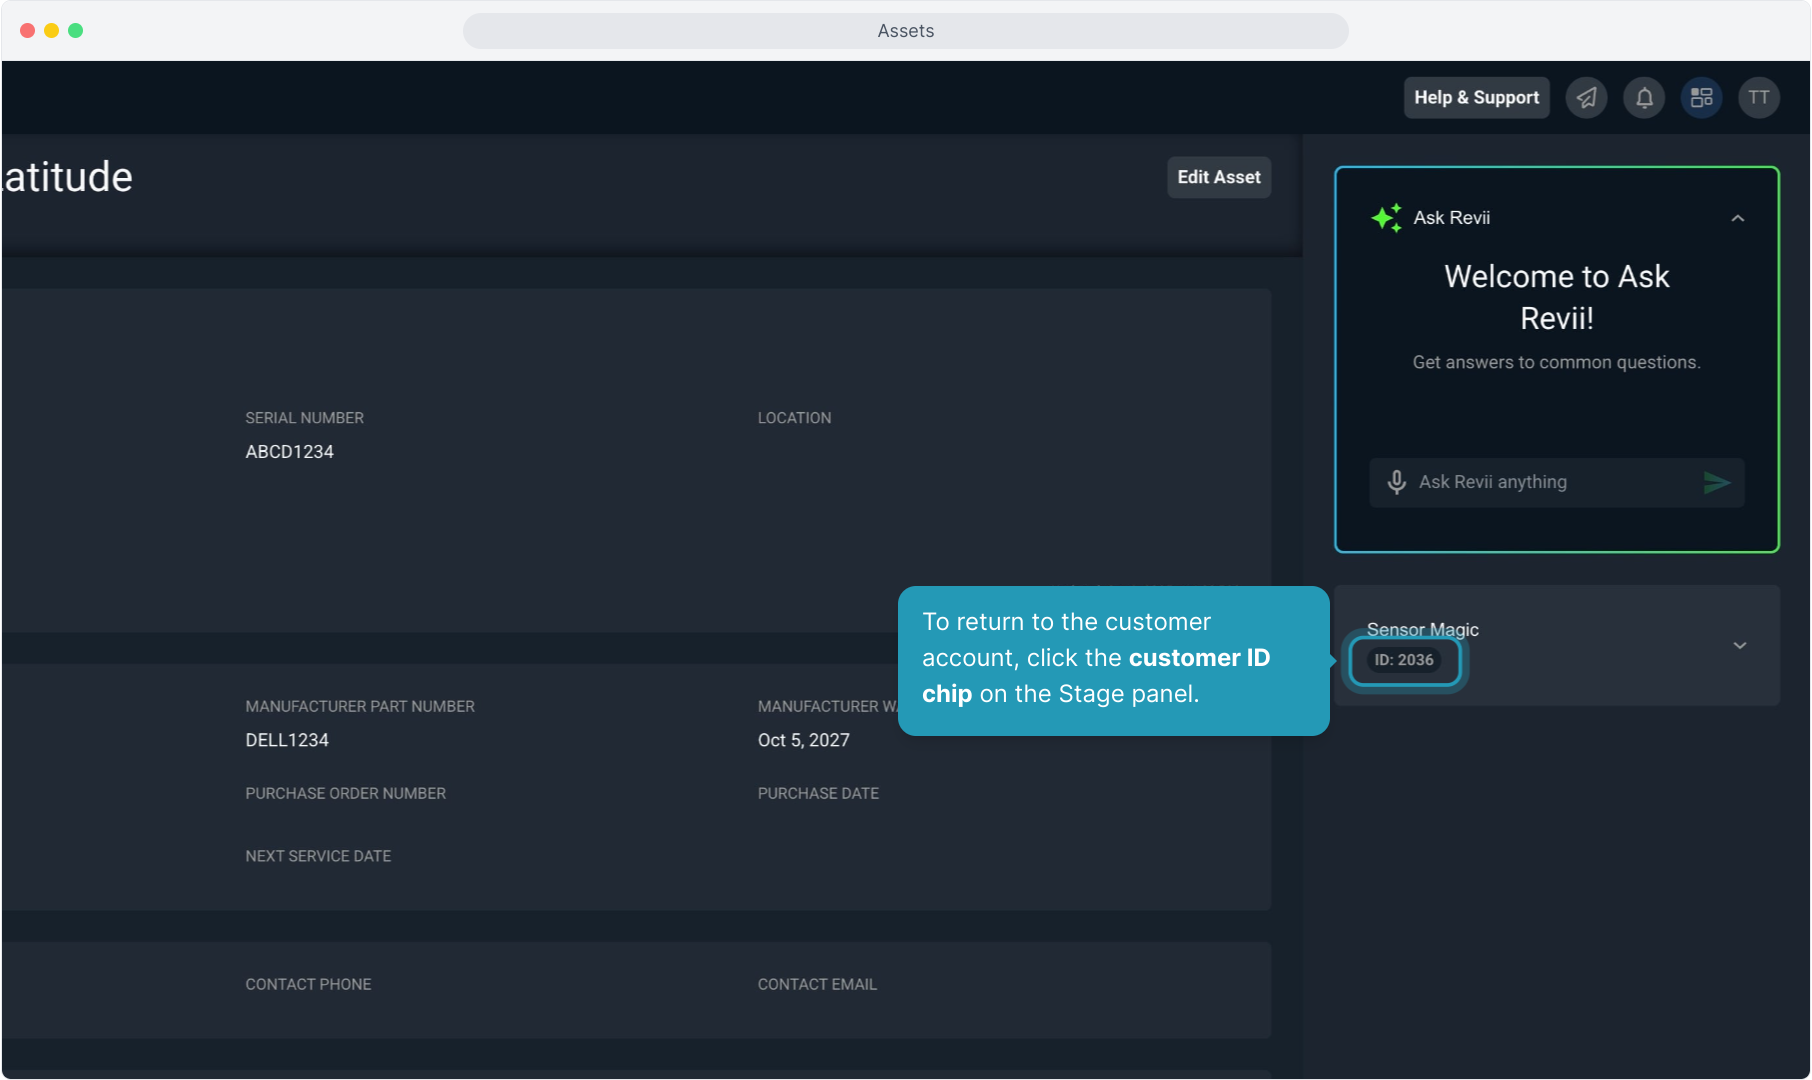The width and height of the screenshot is (1812, 1080).
Task: Open the TT user avatar menu
Action: (x=1758, y=98)
